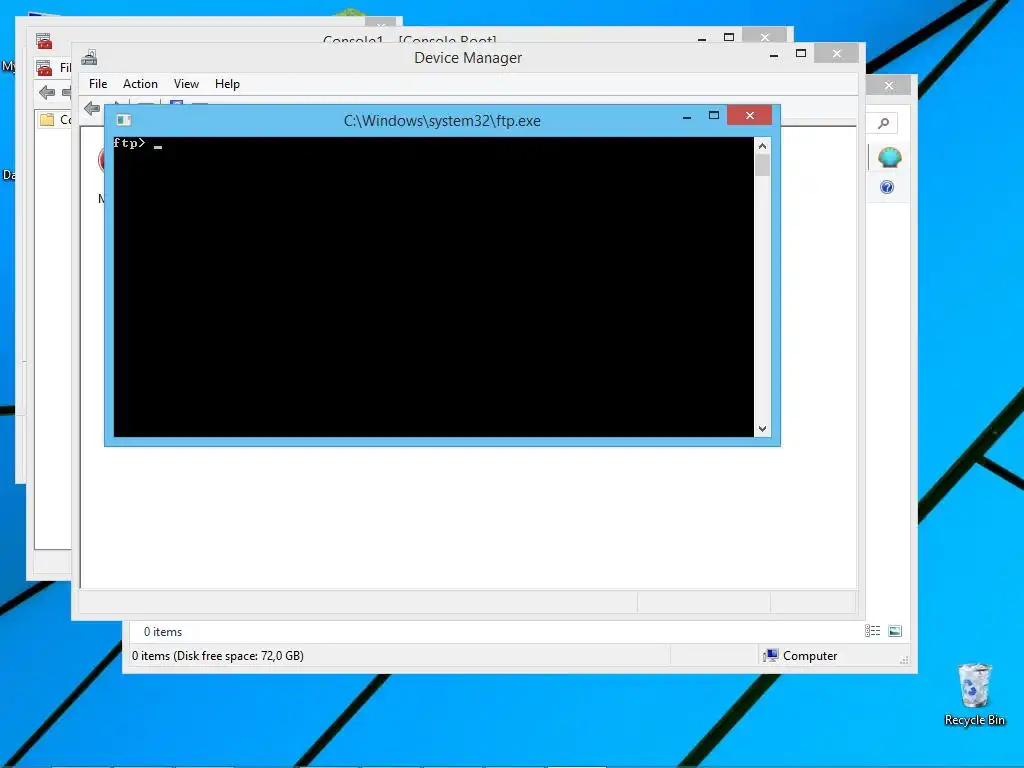The height and width of the screenshot is (768, 1024).
Task: Click the ftp.exe console system icon
Action: point(123,120)
